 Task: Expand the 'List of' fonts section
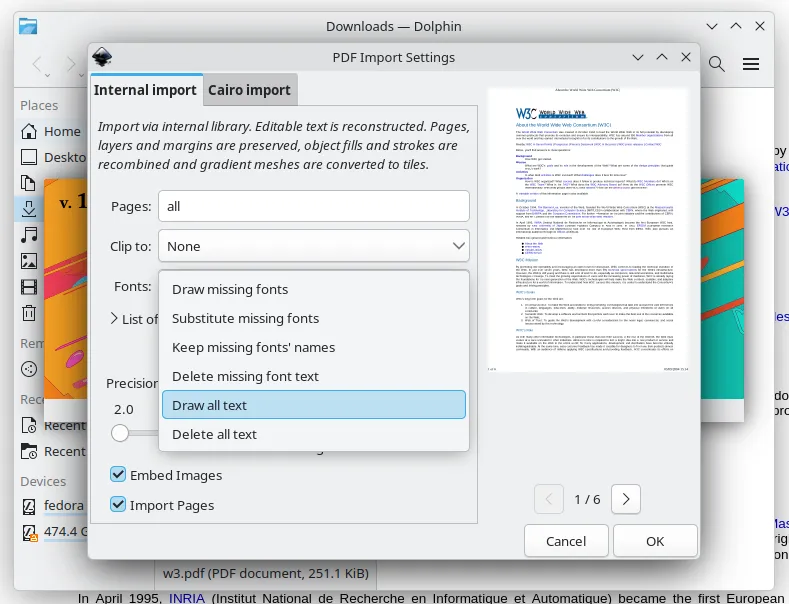[115, 319]
